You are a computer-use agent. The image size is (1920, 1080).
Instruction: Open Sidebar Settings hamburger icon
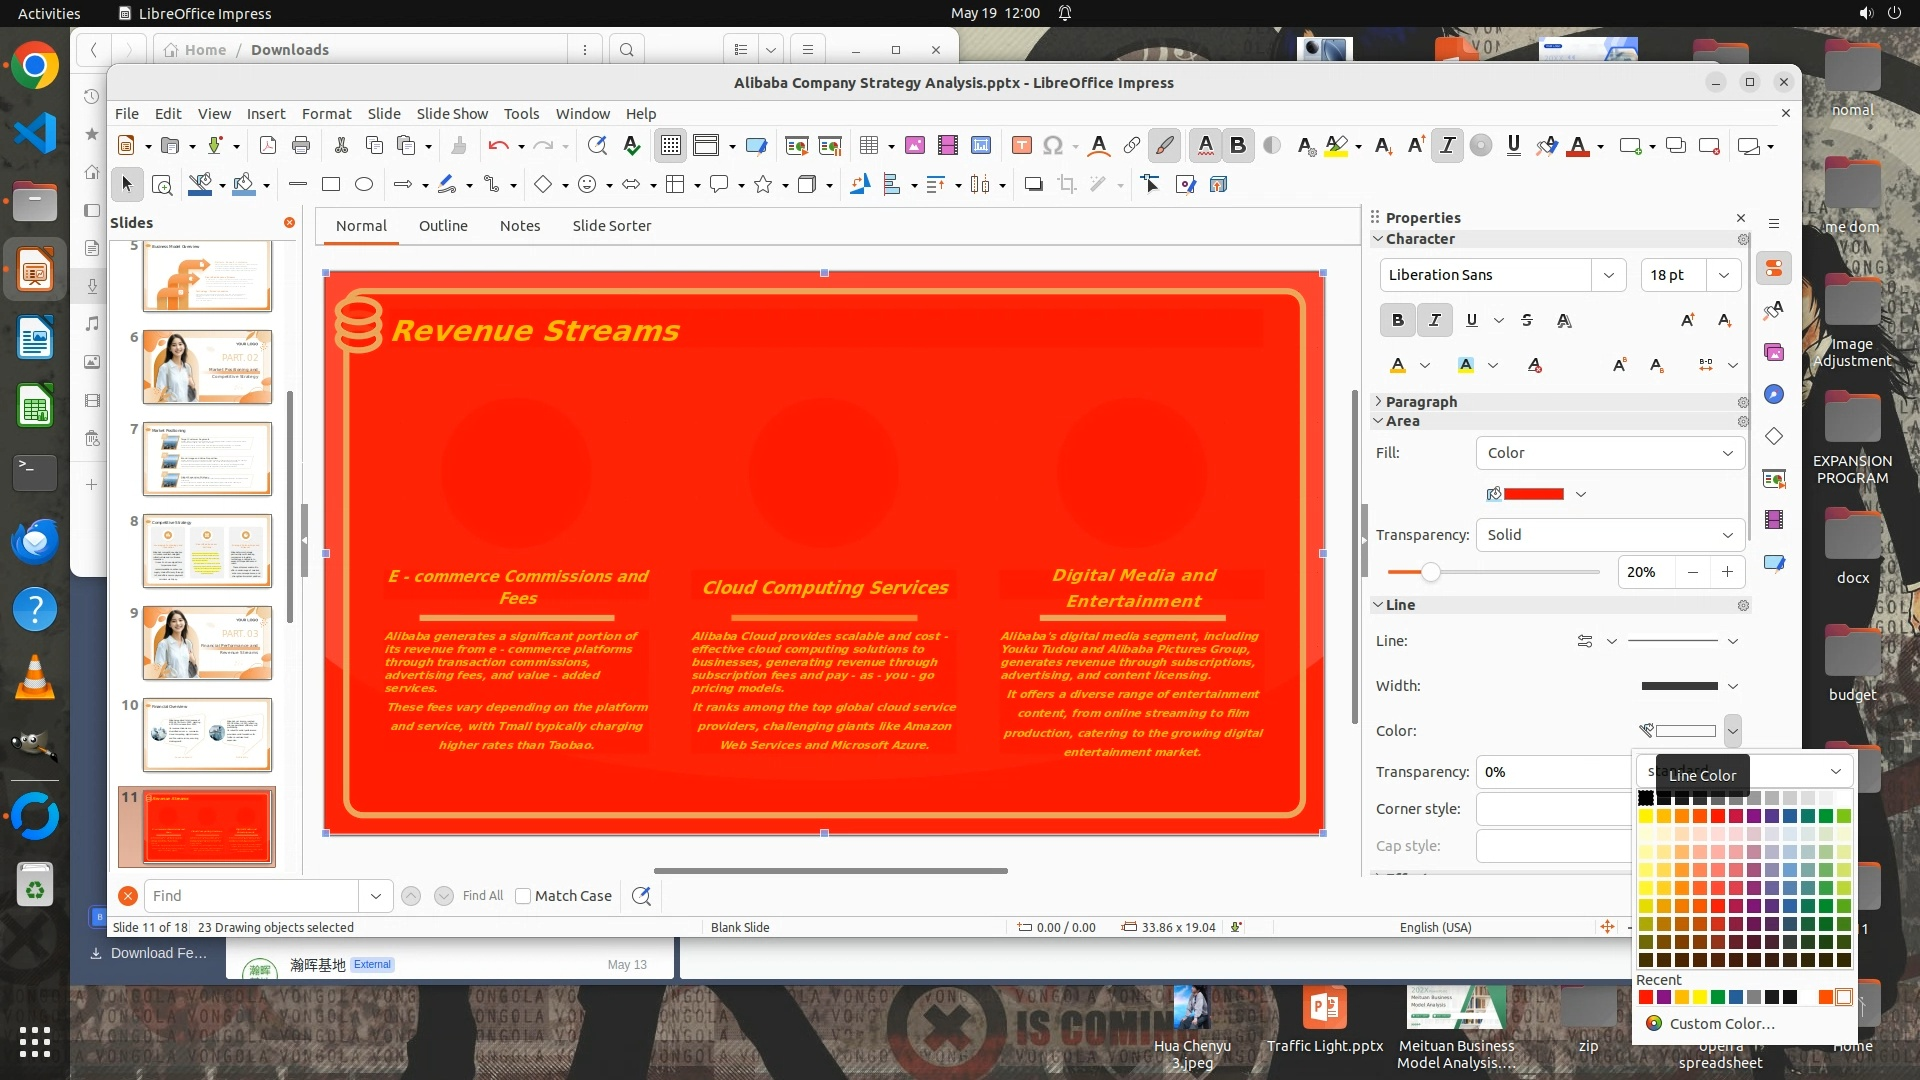1774,224
